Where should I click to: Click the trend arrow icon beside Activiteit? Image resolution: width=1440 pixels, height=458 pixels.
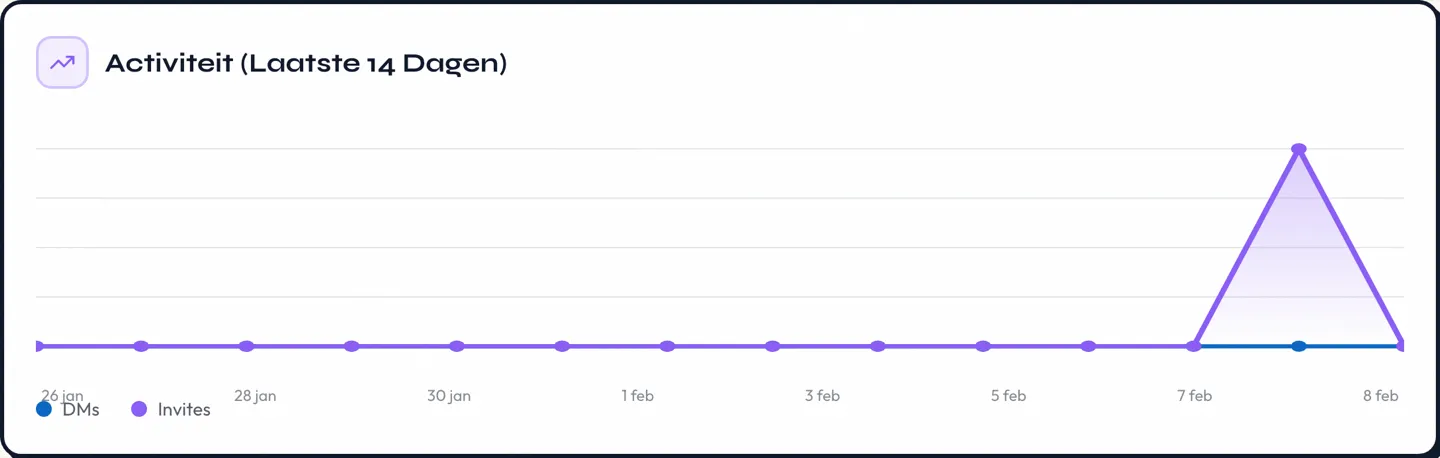[62, 63]
